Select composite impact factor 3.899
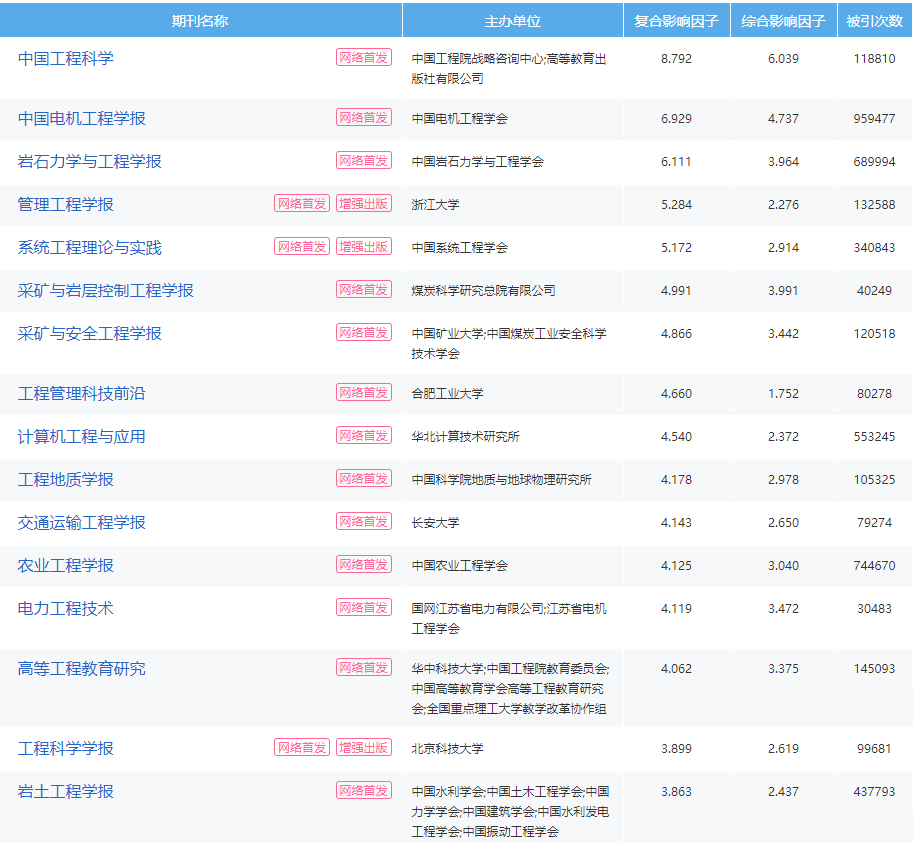Viewport: 921px width, 843px height. pos(677,748)
